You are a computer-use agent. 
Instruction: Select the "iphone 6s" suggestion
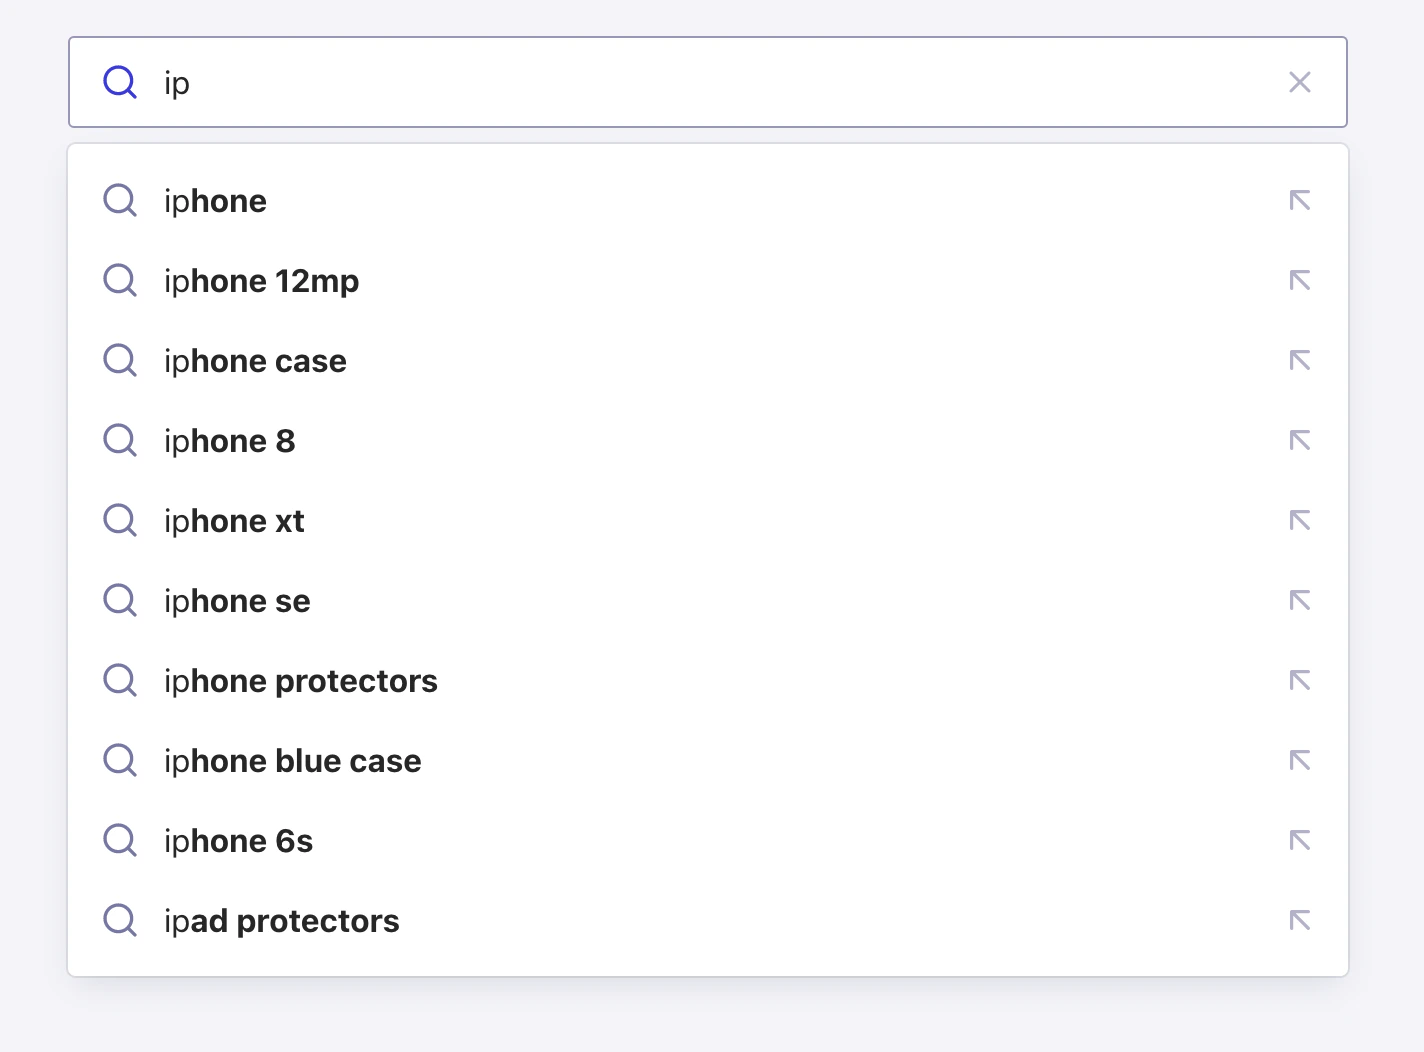[238, 840]
